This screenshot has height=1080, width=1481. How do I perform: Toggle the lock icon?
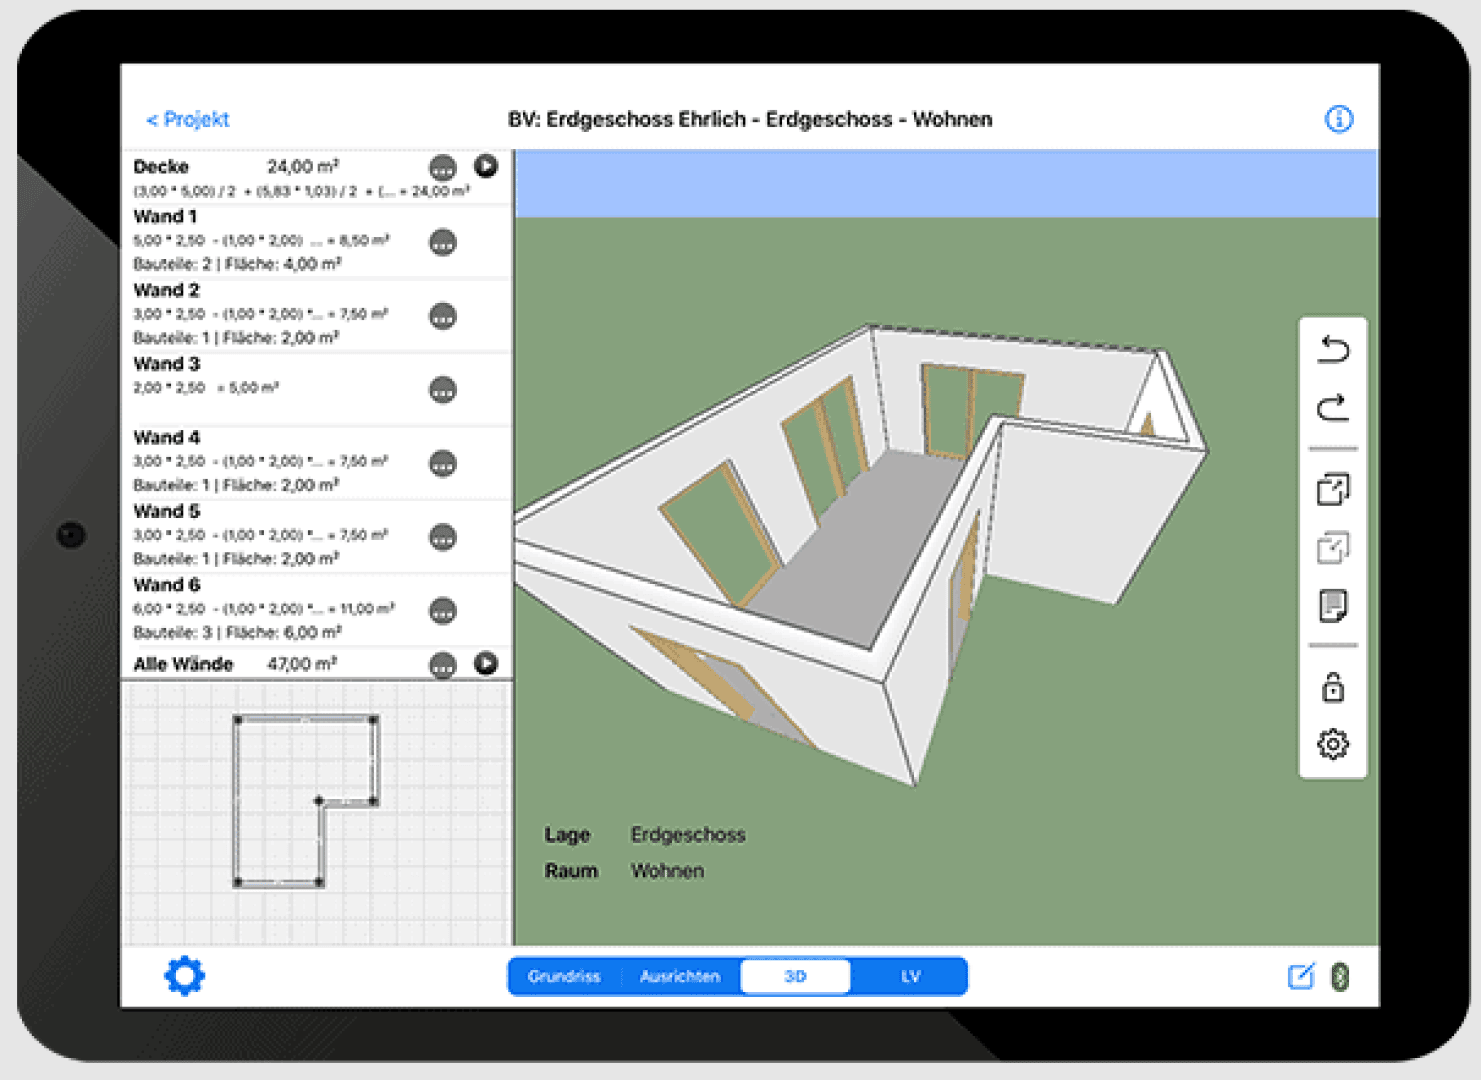pyautogui.click(x=1333, y=687)
